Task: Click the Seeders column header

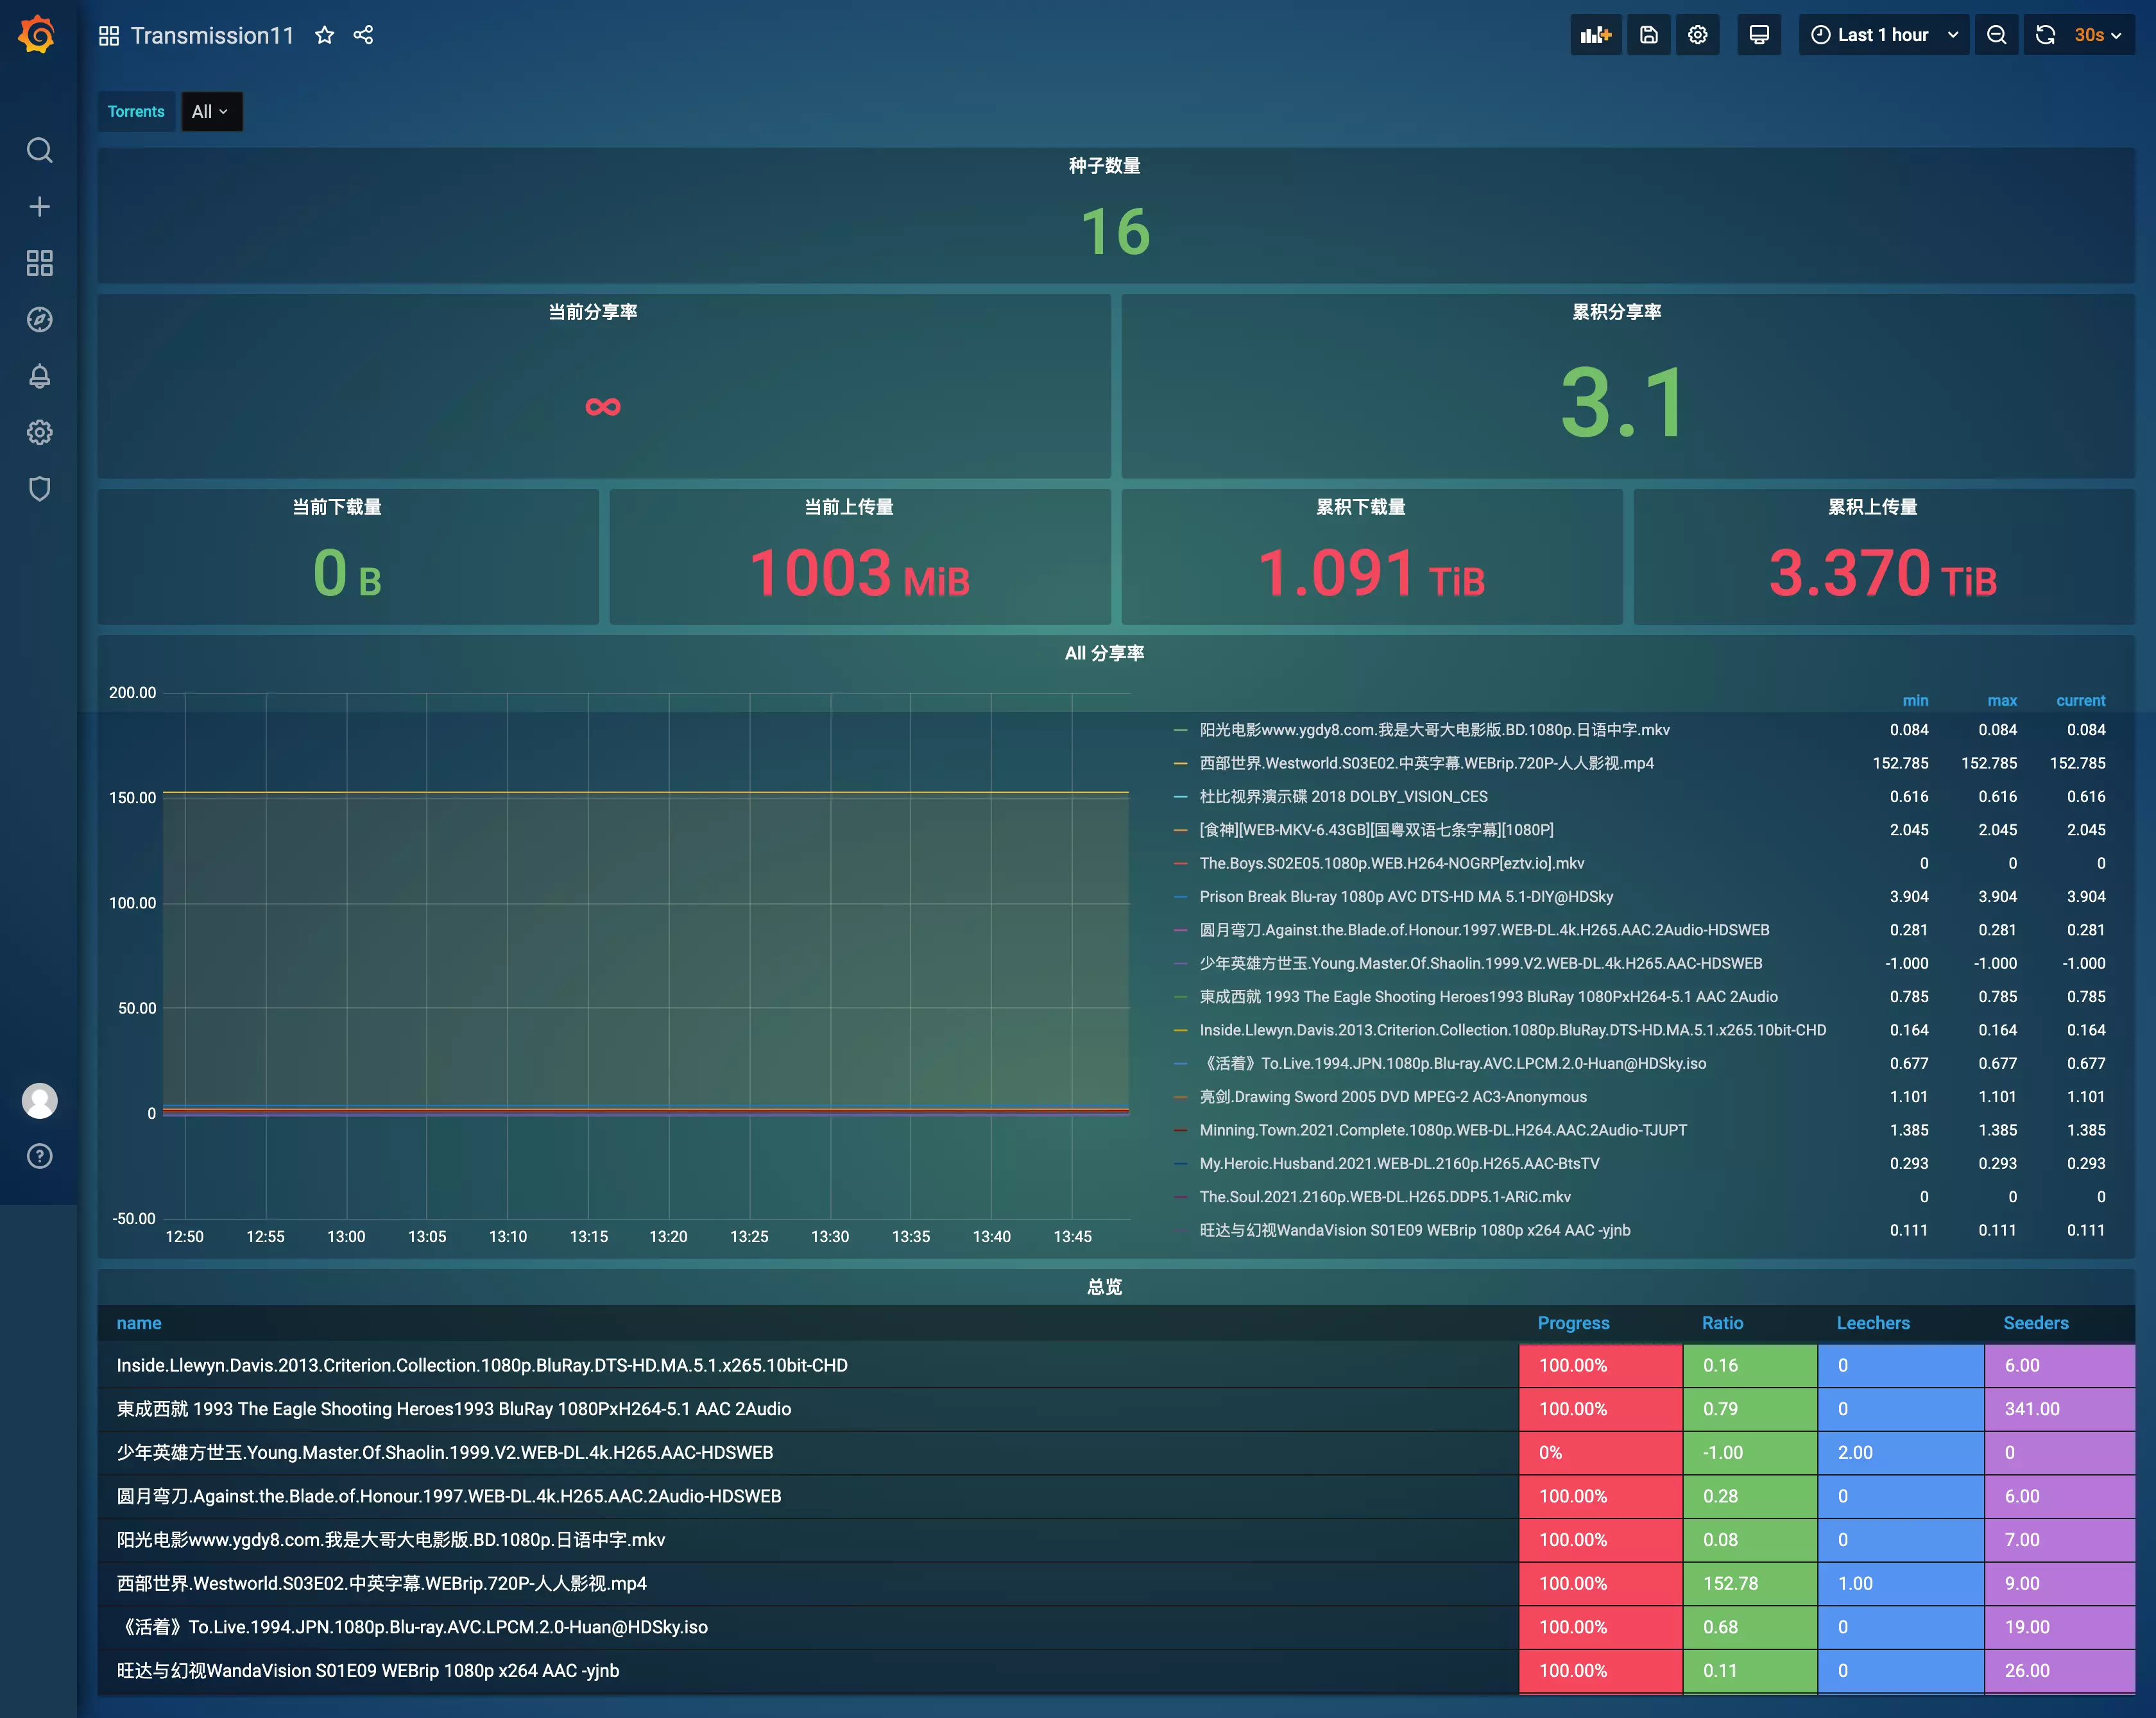Action: click(x=2035, y=1323)
